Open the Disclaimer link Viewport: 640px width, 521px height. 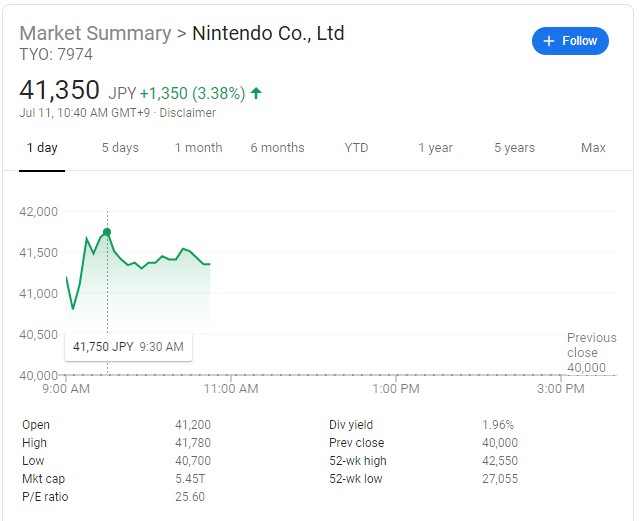pyautogui.click(x=187, y=113)
